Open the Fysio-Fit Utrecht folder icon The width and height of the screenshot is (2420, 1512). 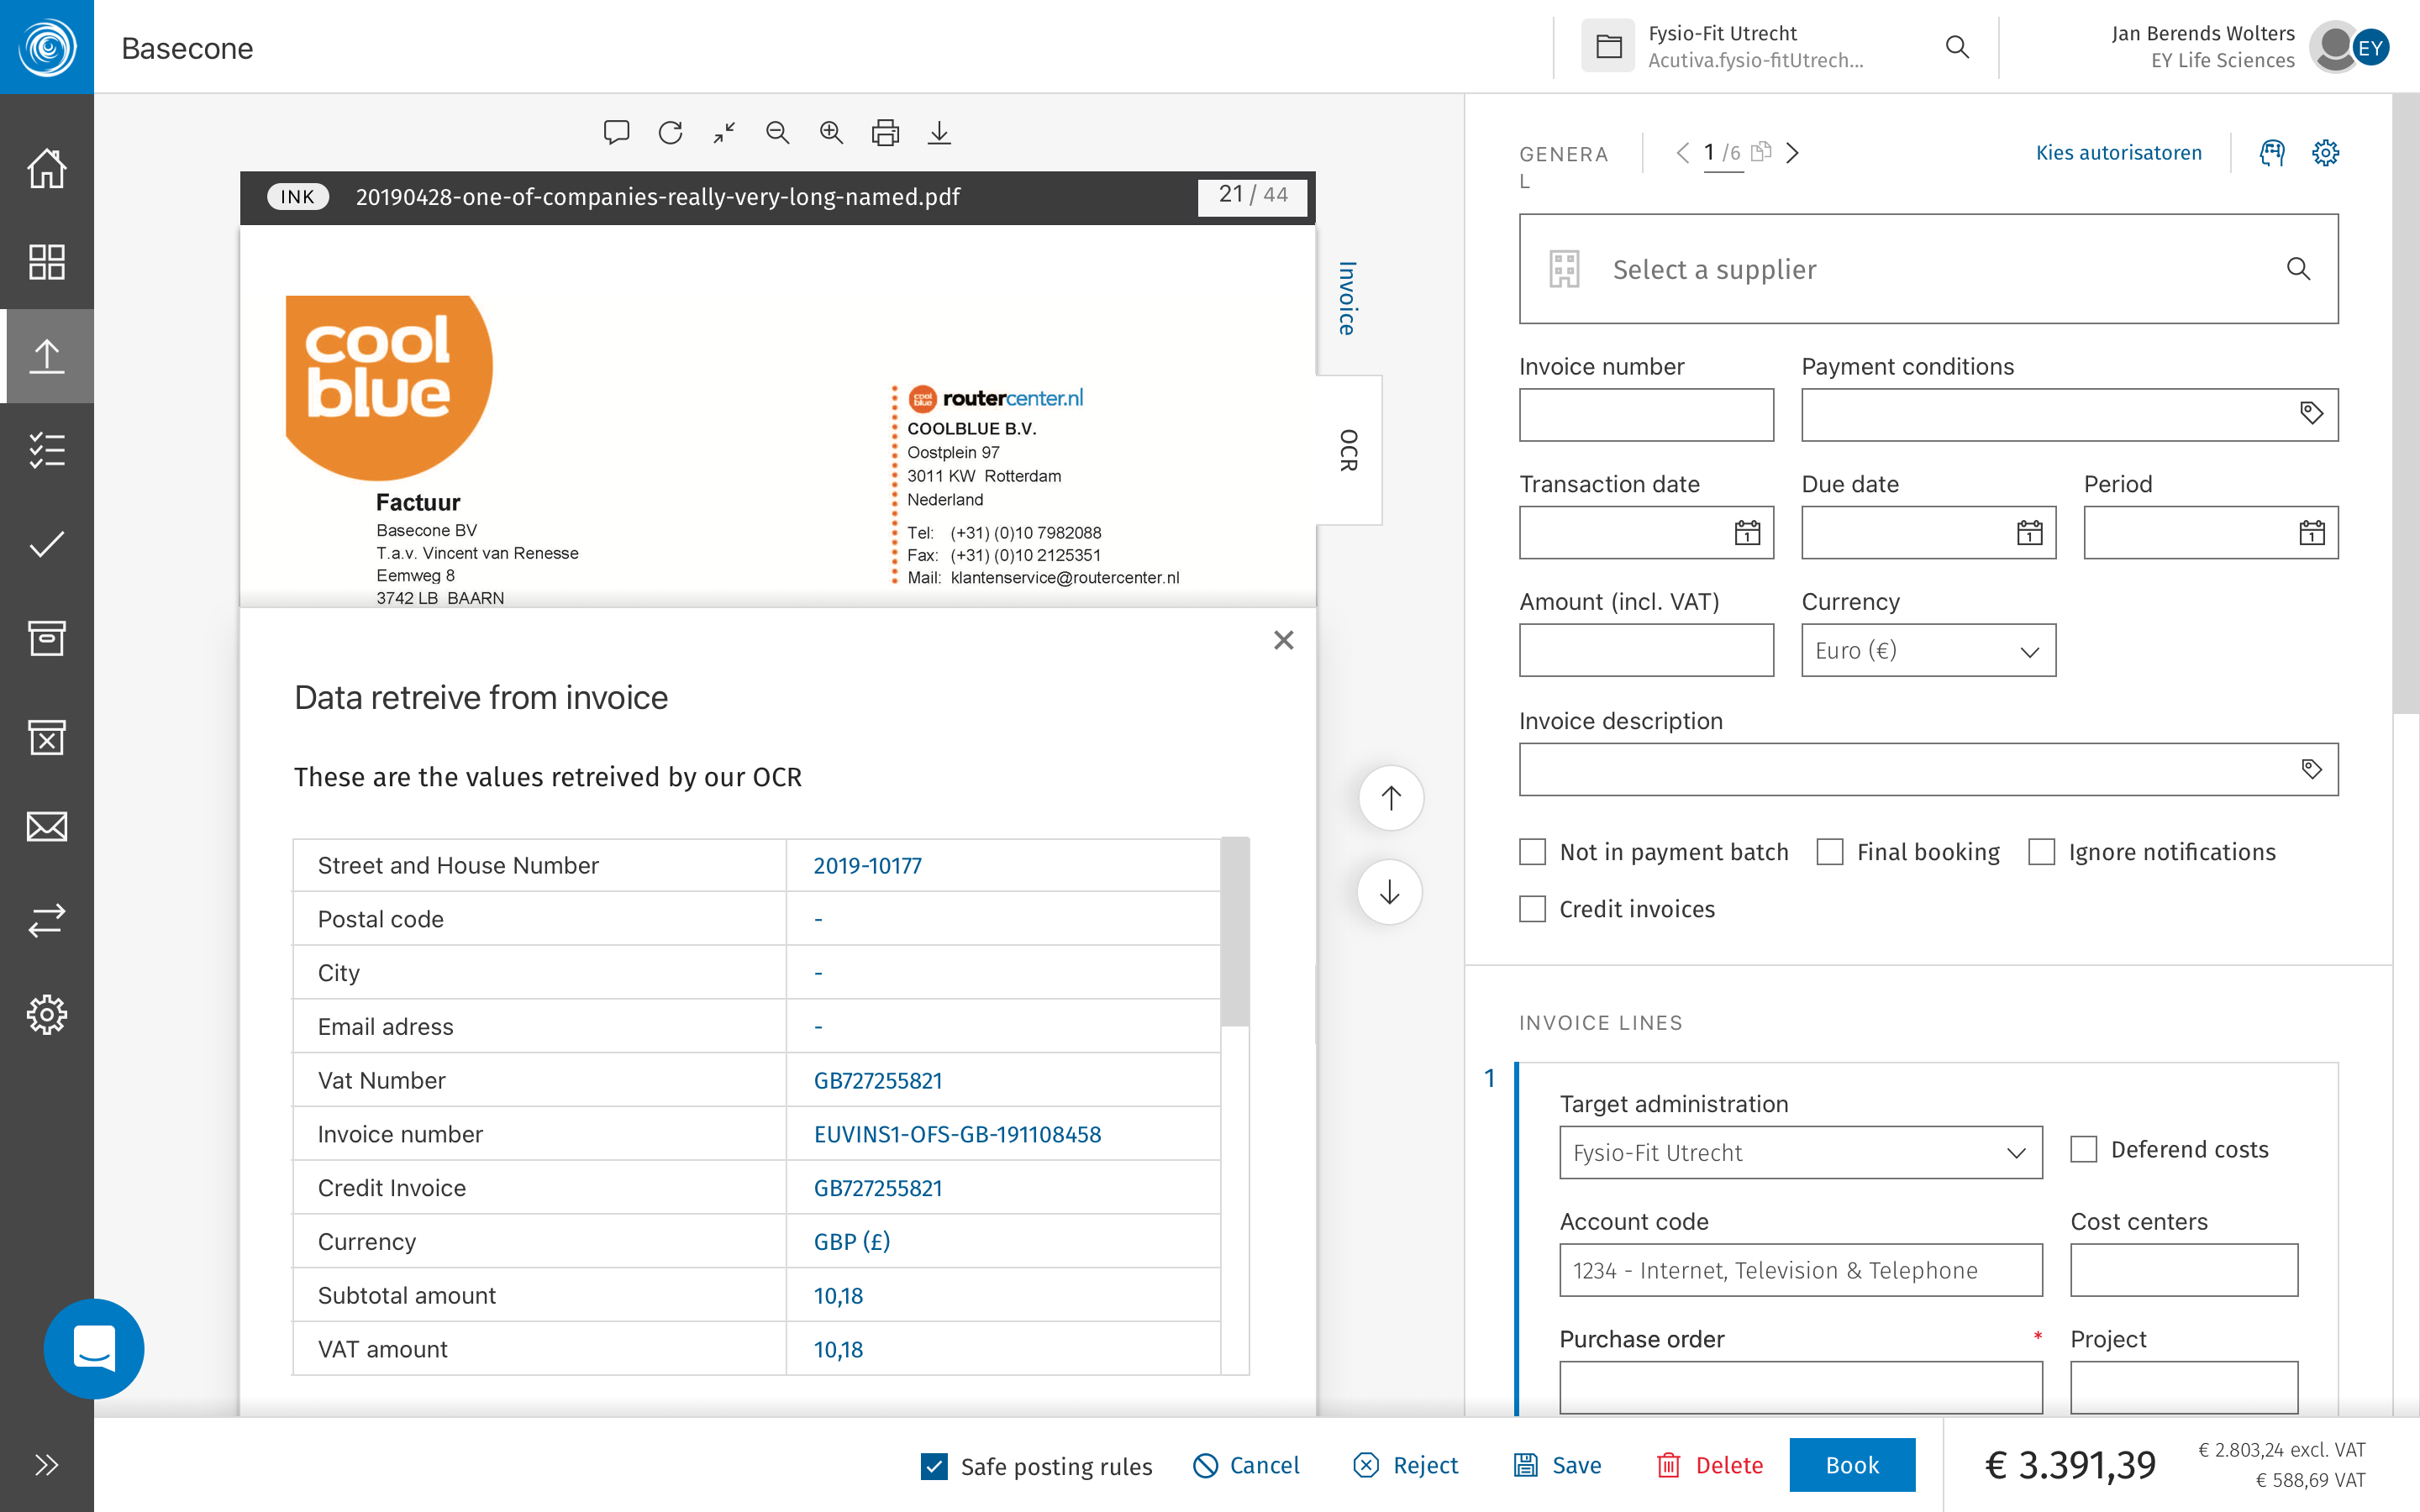1608,46
